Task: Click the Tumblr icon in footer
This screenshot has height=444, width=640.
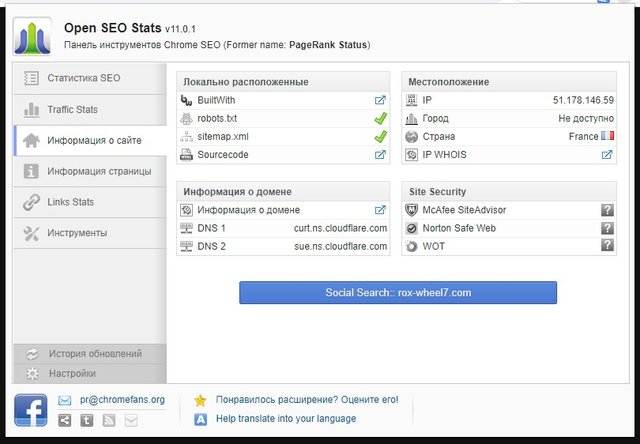Action: click(87, 420)
